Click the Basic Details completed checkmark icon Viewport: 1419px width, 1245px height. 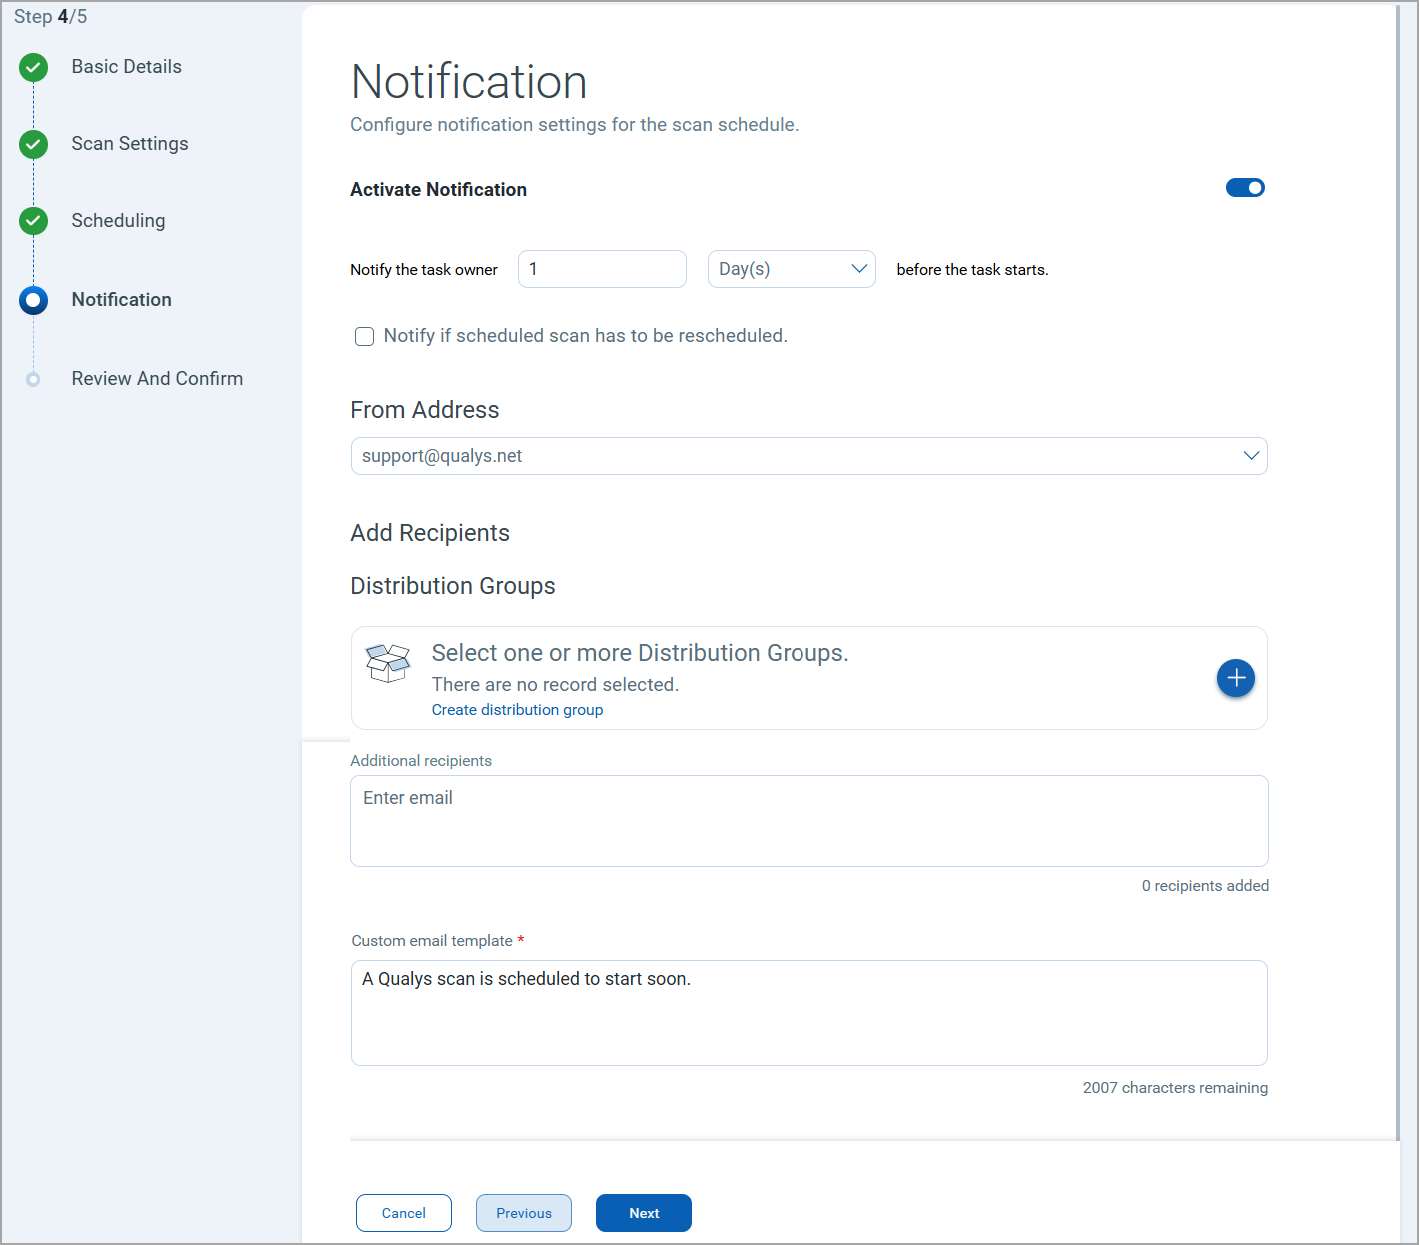click(33, 67)
